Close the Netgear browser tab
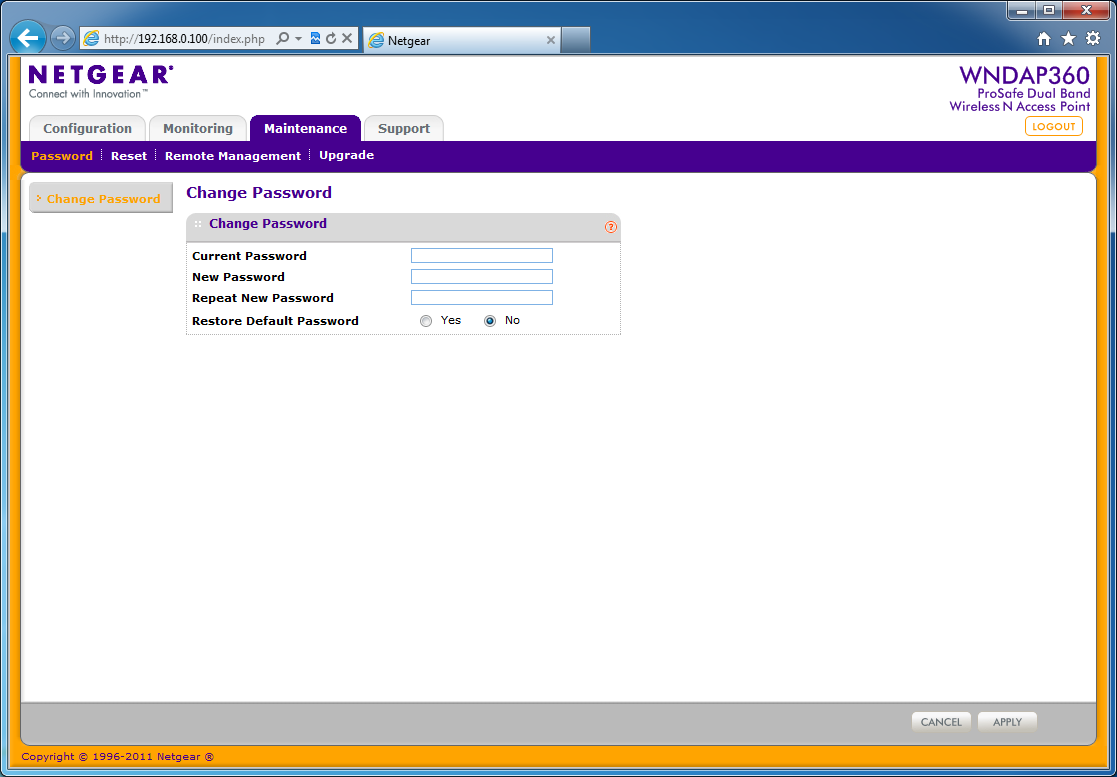The width and height of the screenshot is (1117, 777). click(x=551, y=41)
